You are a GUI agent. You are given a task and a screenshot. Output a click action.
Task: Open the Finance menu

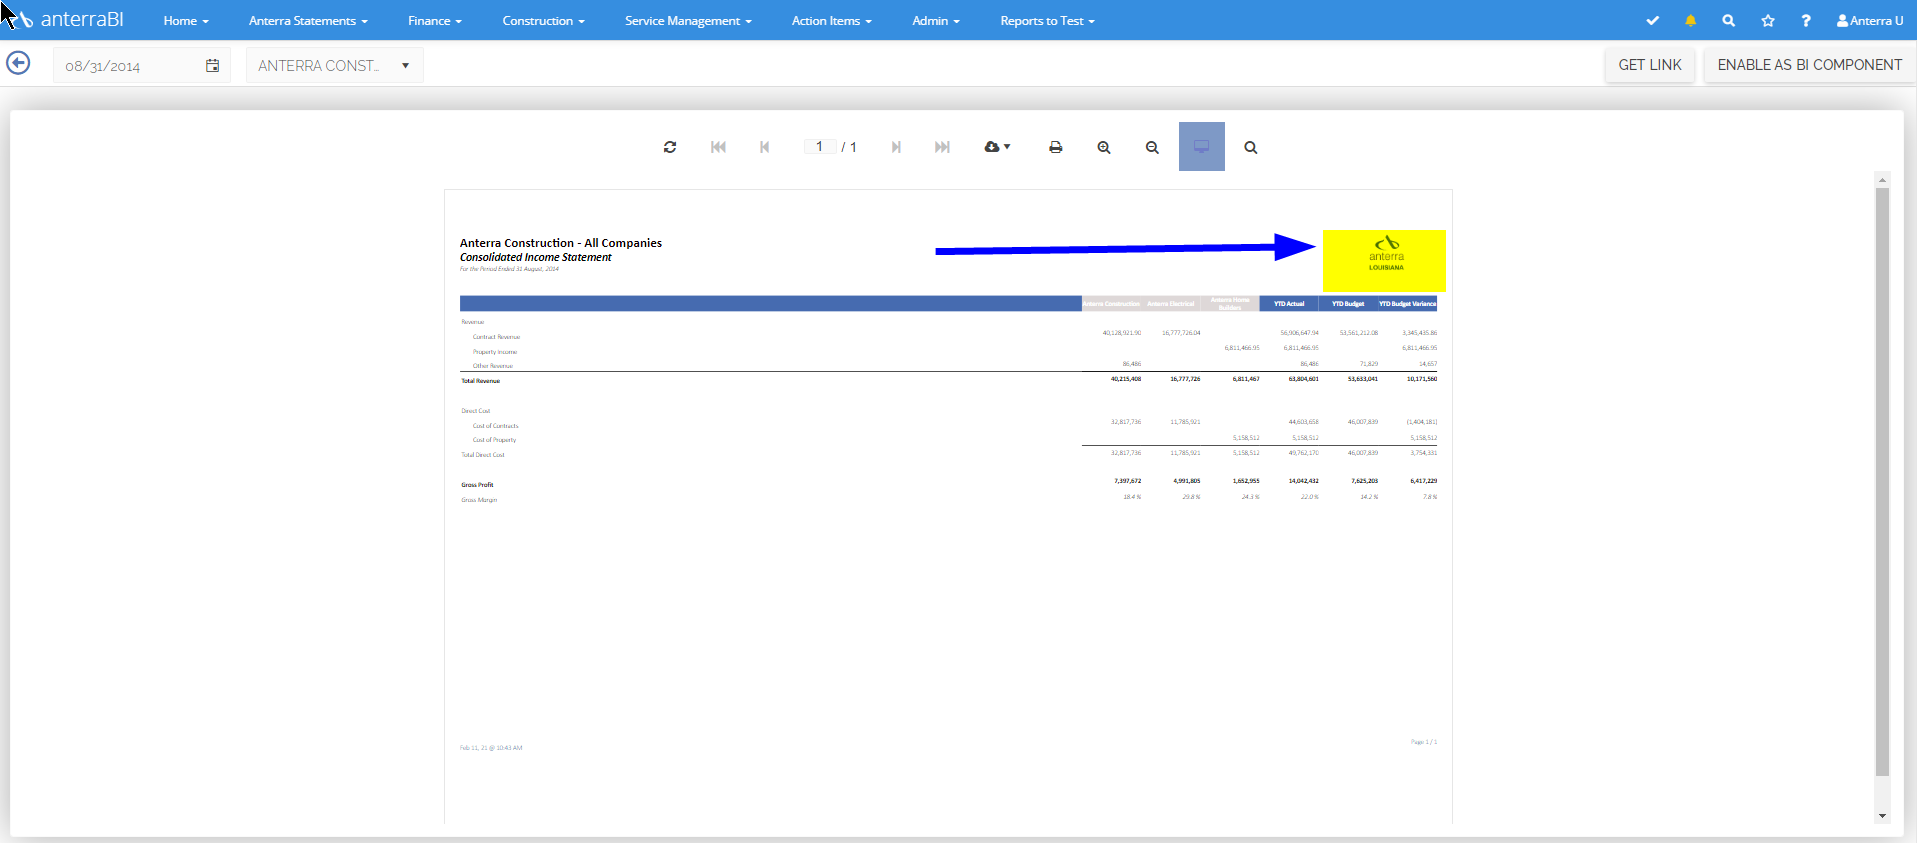(435, 20)
